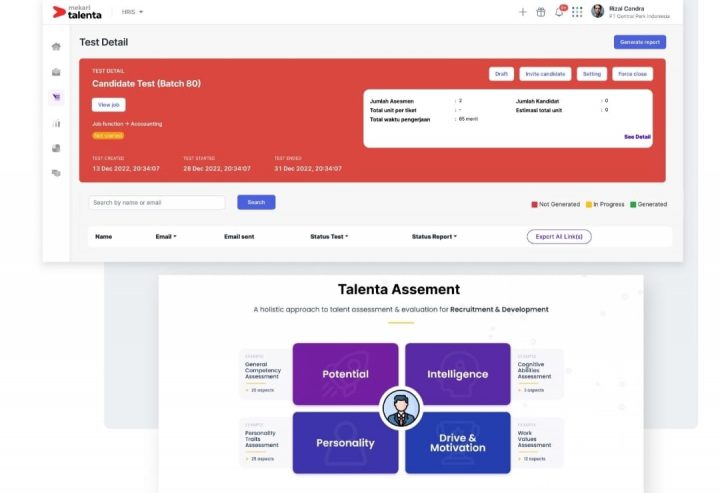Click Job function Accounting text
Viewport: 720px width, 493px height.
coord(127,124)
